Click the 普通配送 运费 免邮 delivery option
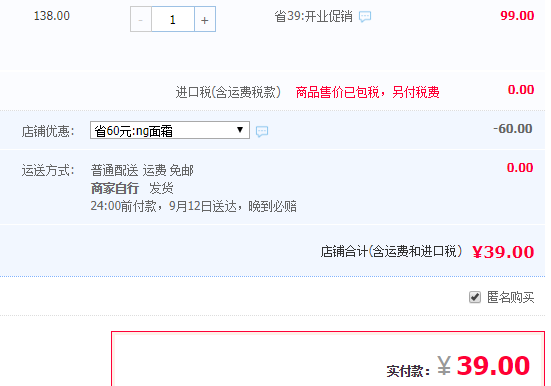Viewport: 551px width, 386px height. [142, 171]
